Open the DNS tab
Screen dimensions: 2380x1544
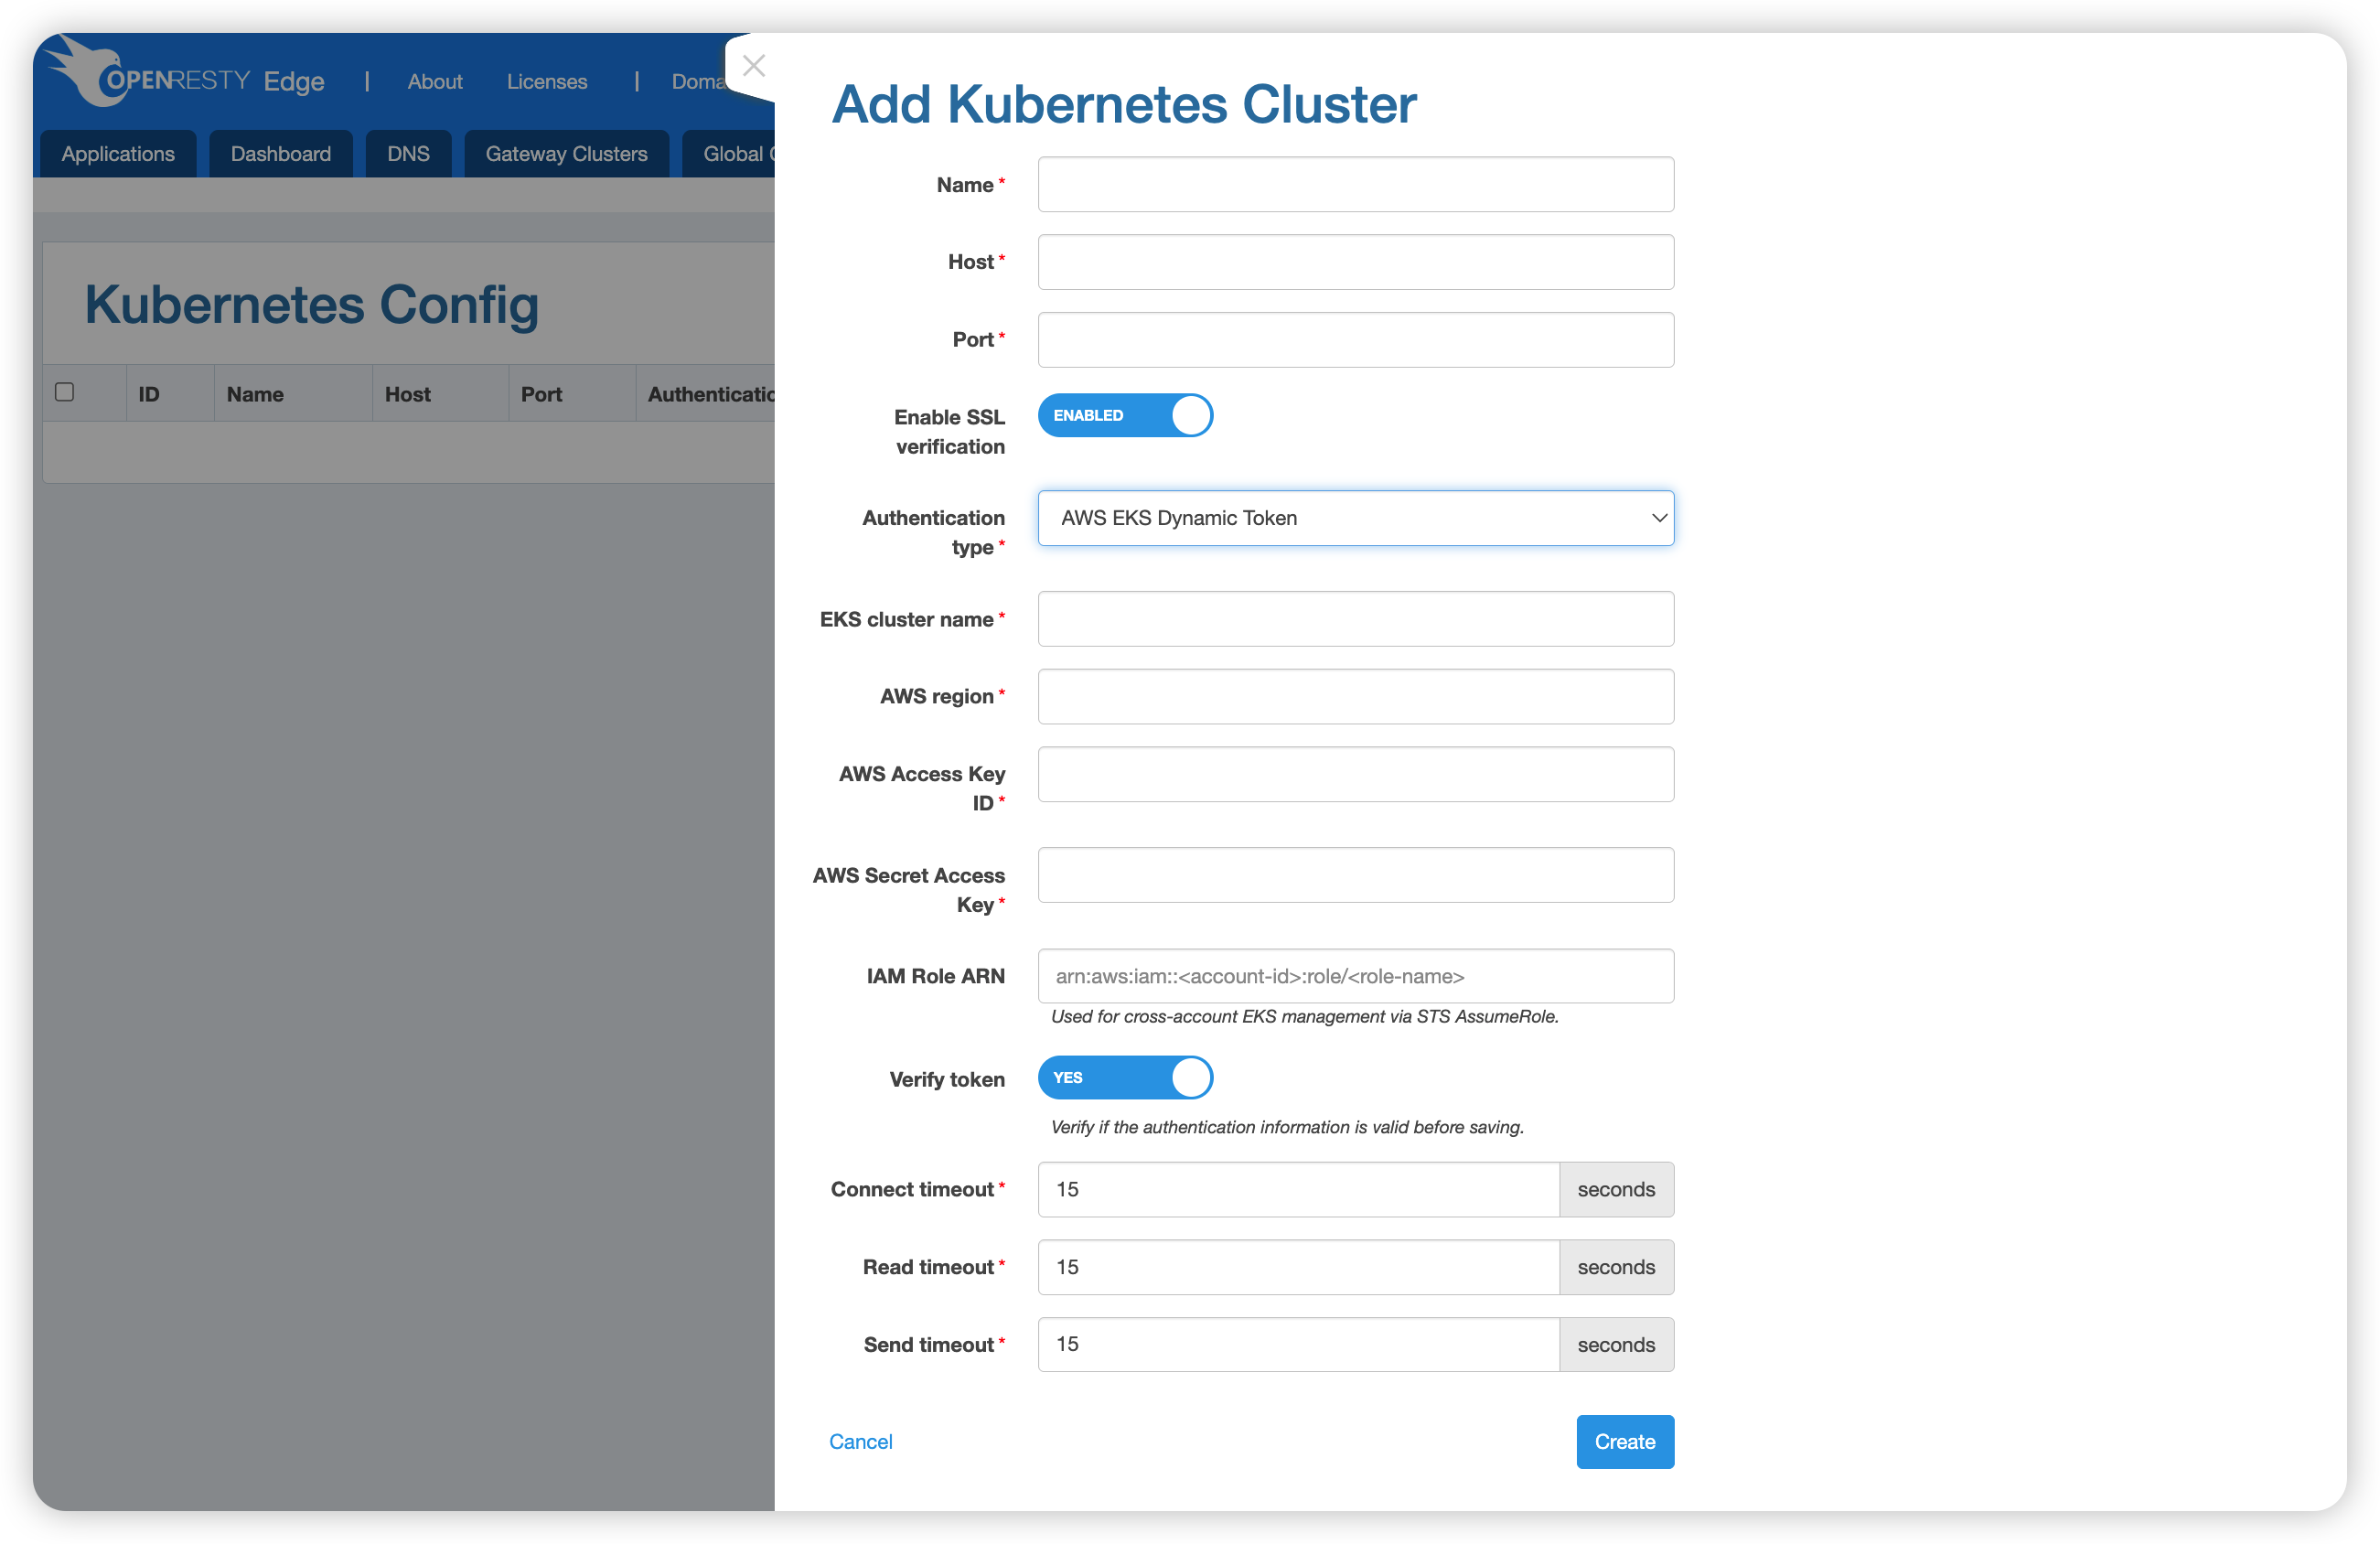[x=408, y=154]
